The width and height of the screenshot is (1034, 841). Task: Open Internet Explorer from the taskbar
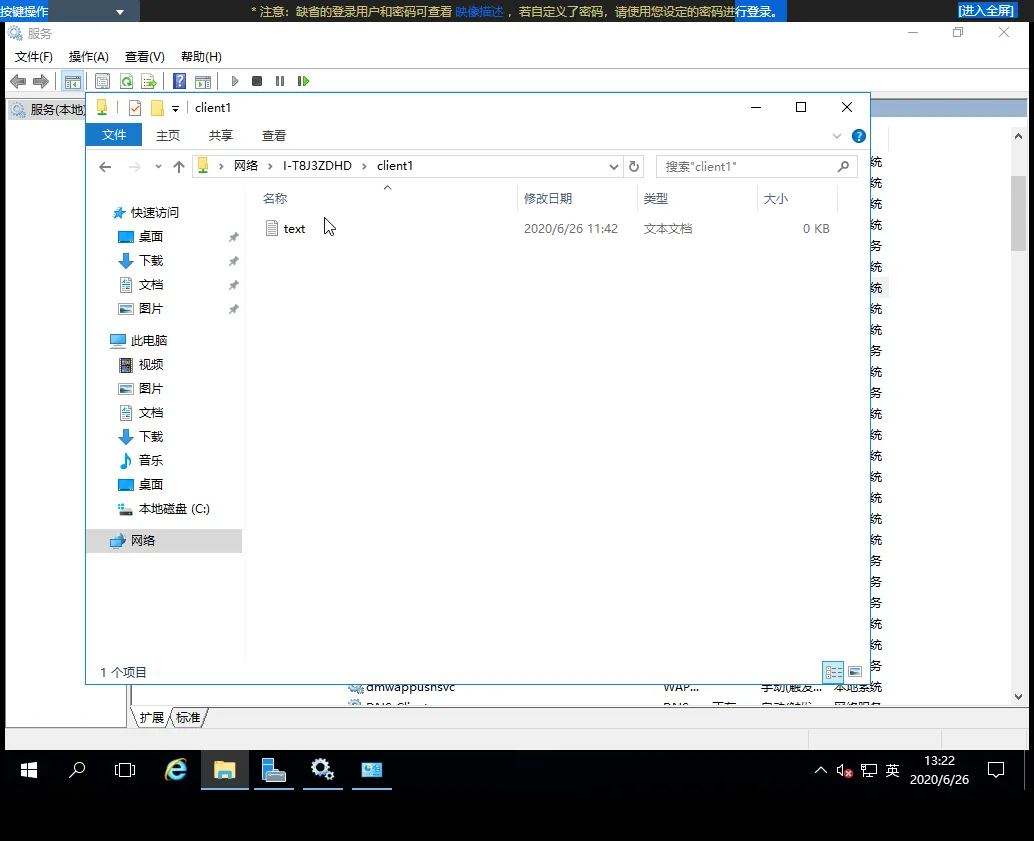click(176, 770)
